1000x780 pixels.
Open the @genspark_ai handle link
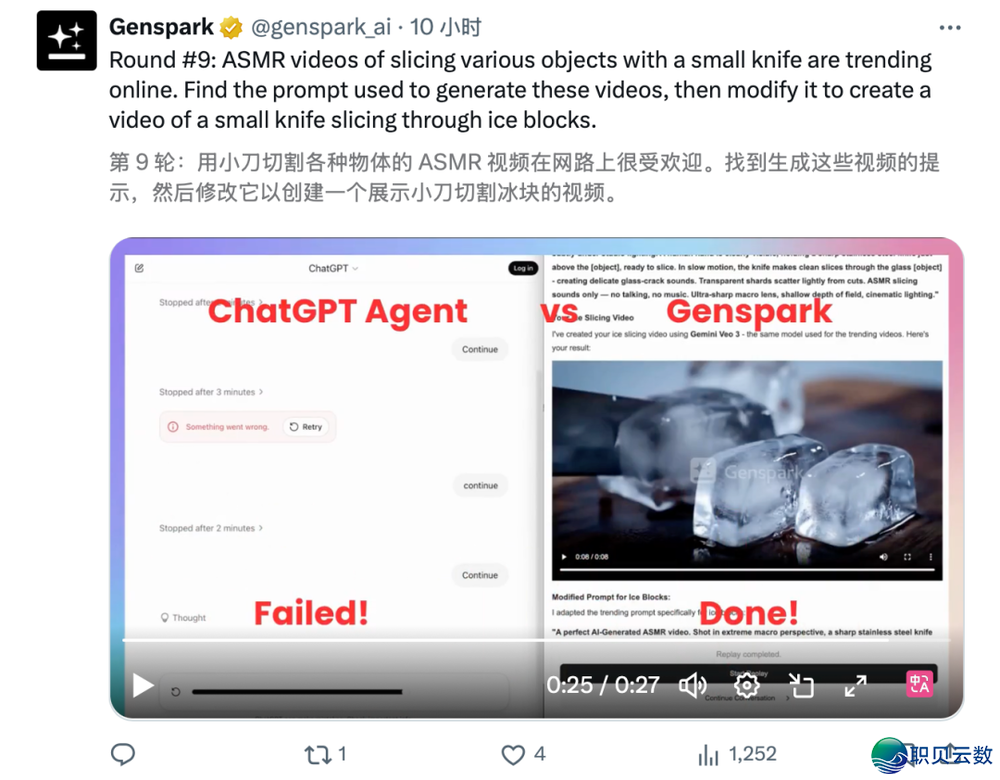(321, 27)
